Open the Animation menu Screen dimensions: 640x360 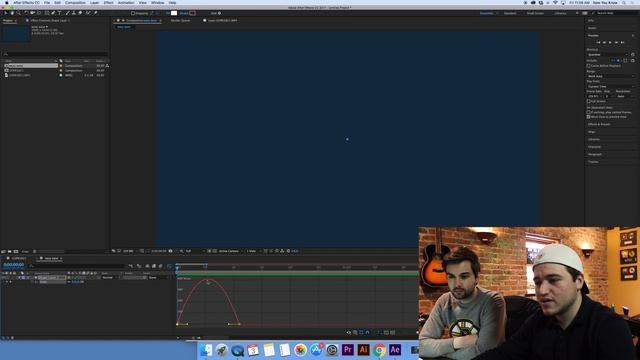126,2
